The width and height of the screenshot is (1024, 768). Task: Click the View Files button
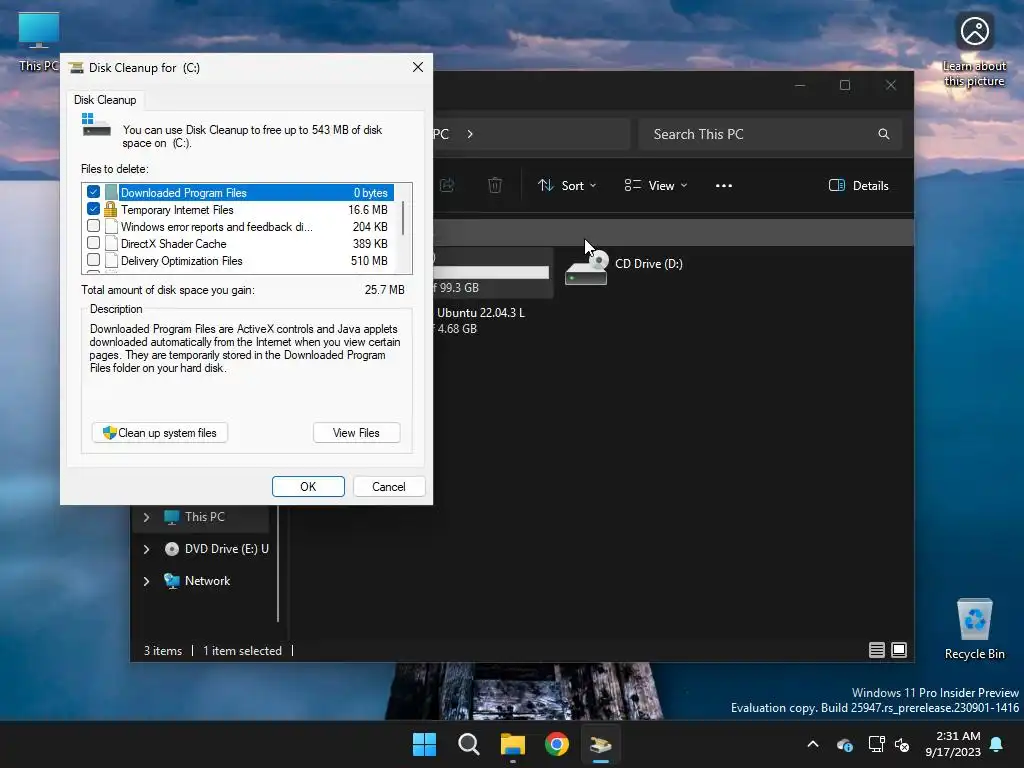coord(356,433)
